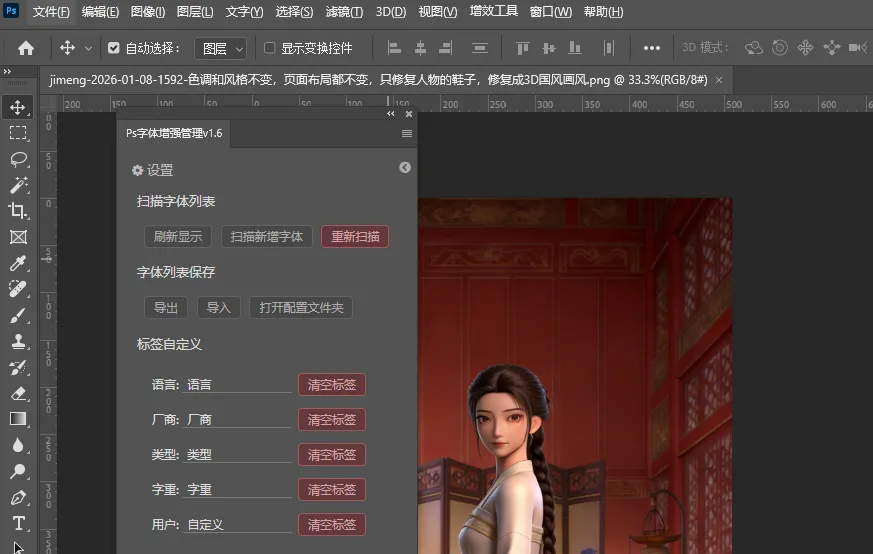This screenshot has width=873, height=554.
Task: Select the Brush tool
Action: [x=18, y=315]
